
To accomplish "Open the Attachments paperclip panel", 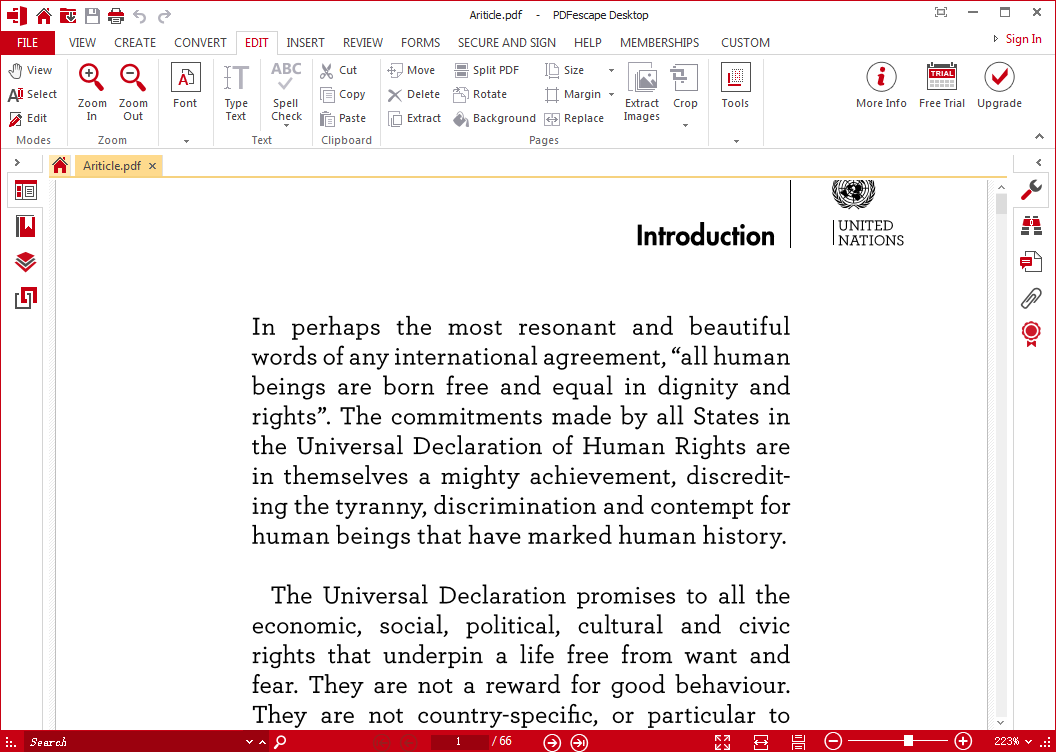I will coord(1030,297).
